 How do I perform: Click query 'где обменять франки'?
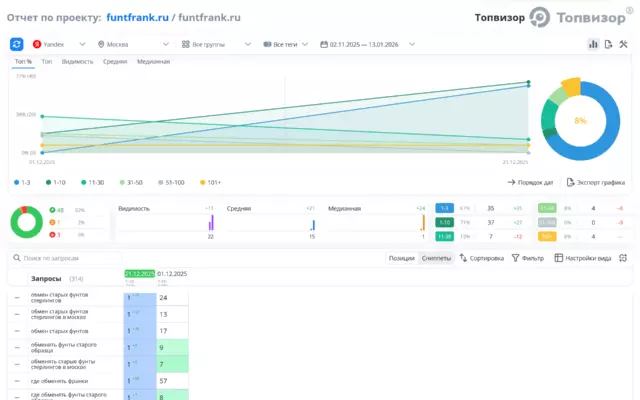click(x=60, y=381)
